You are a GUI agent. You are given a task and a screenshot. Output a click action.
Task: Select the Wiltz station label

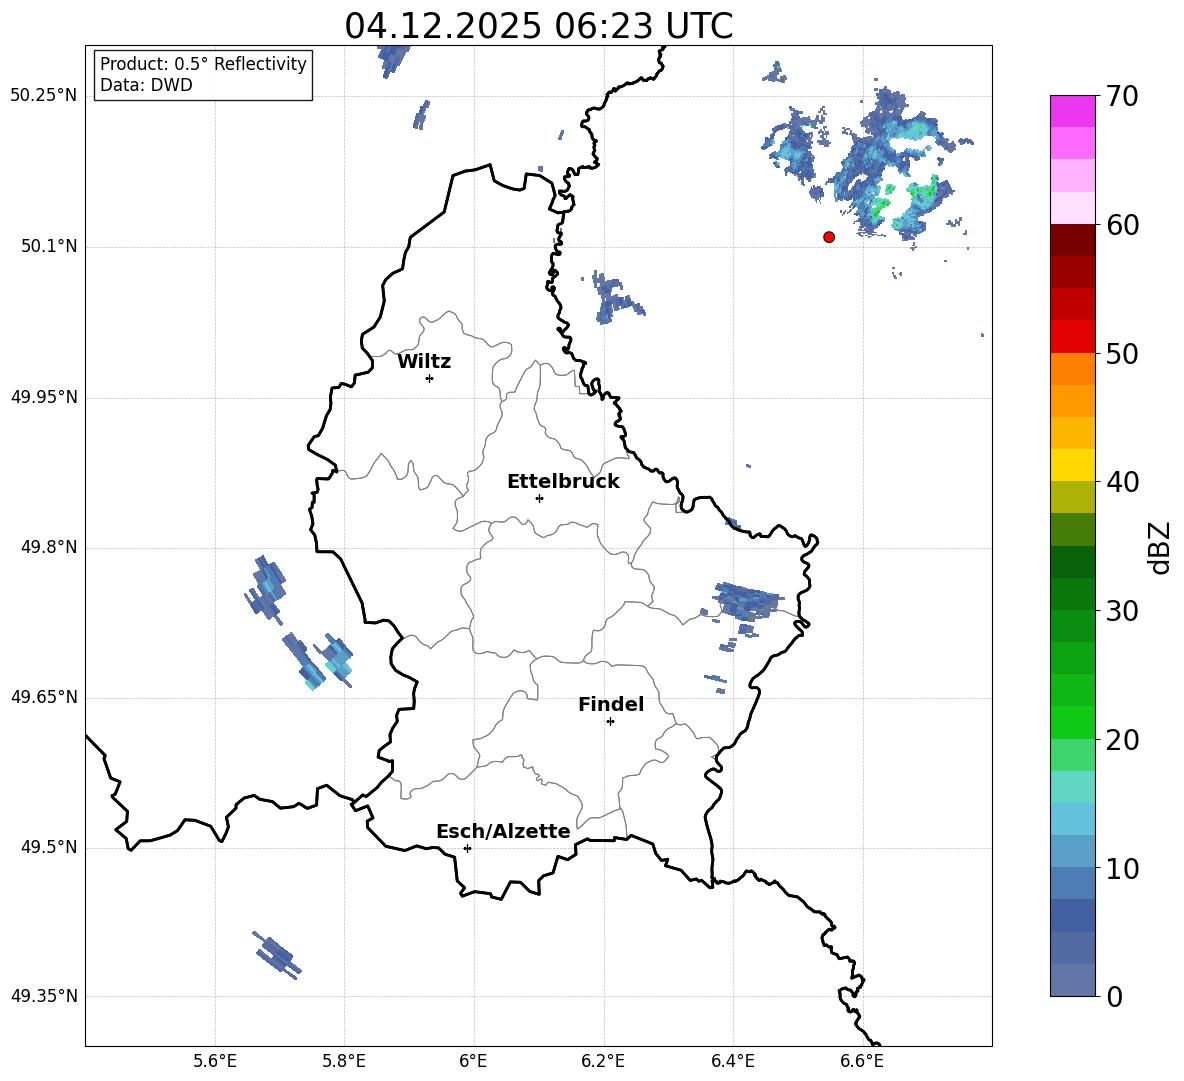[x=424, y=362]
